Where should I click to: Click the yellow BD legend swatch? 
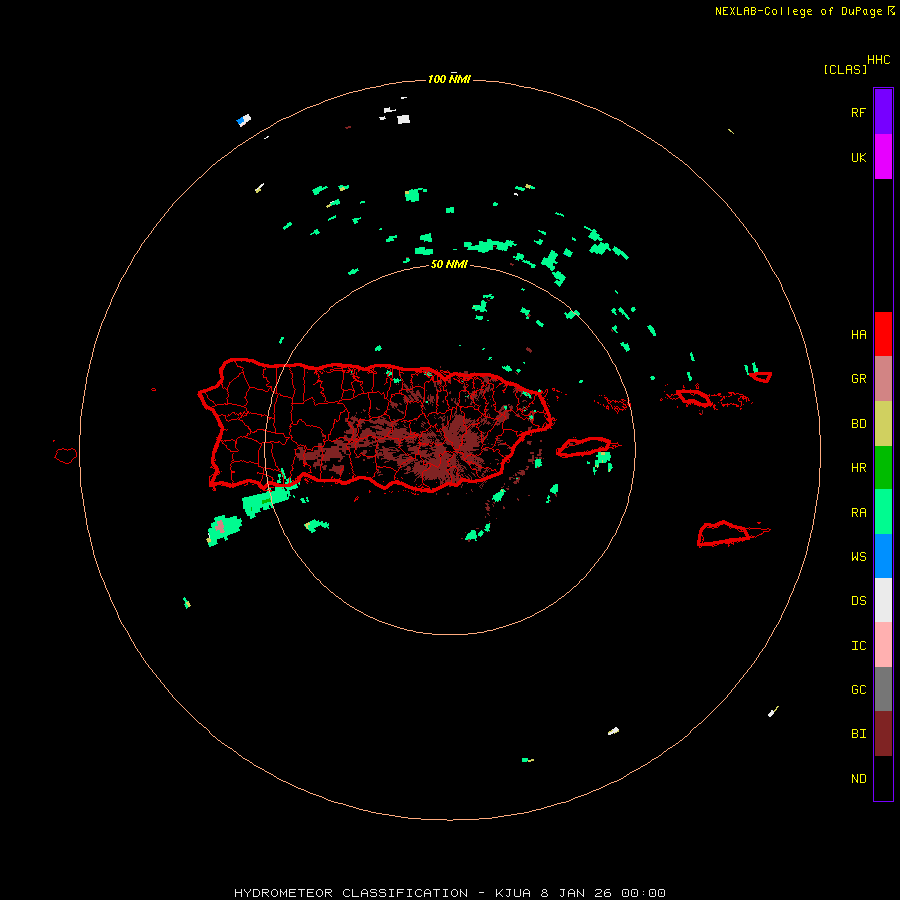[x=883, y=424]
